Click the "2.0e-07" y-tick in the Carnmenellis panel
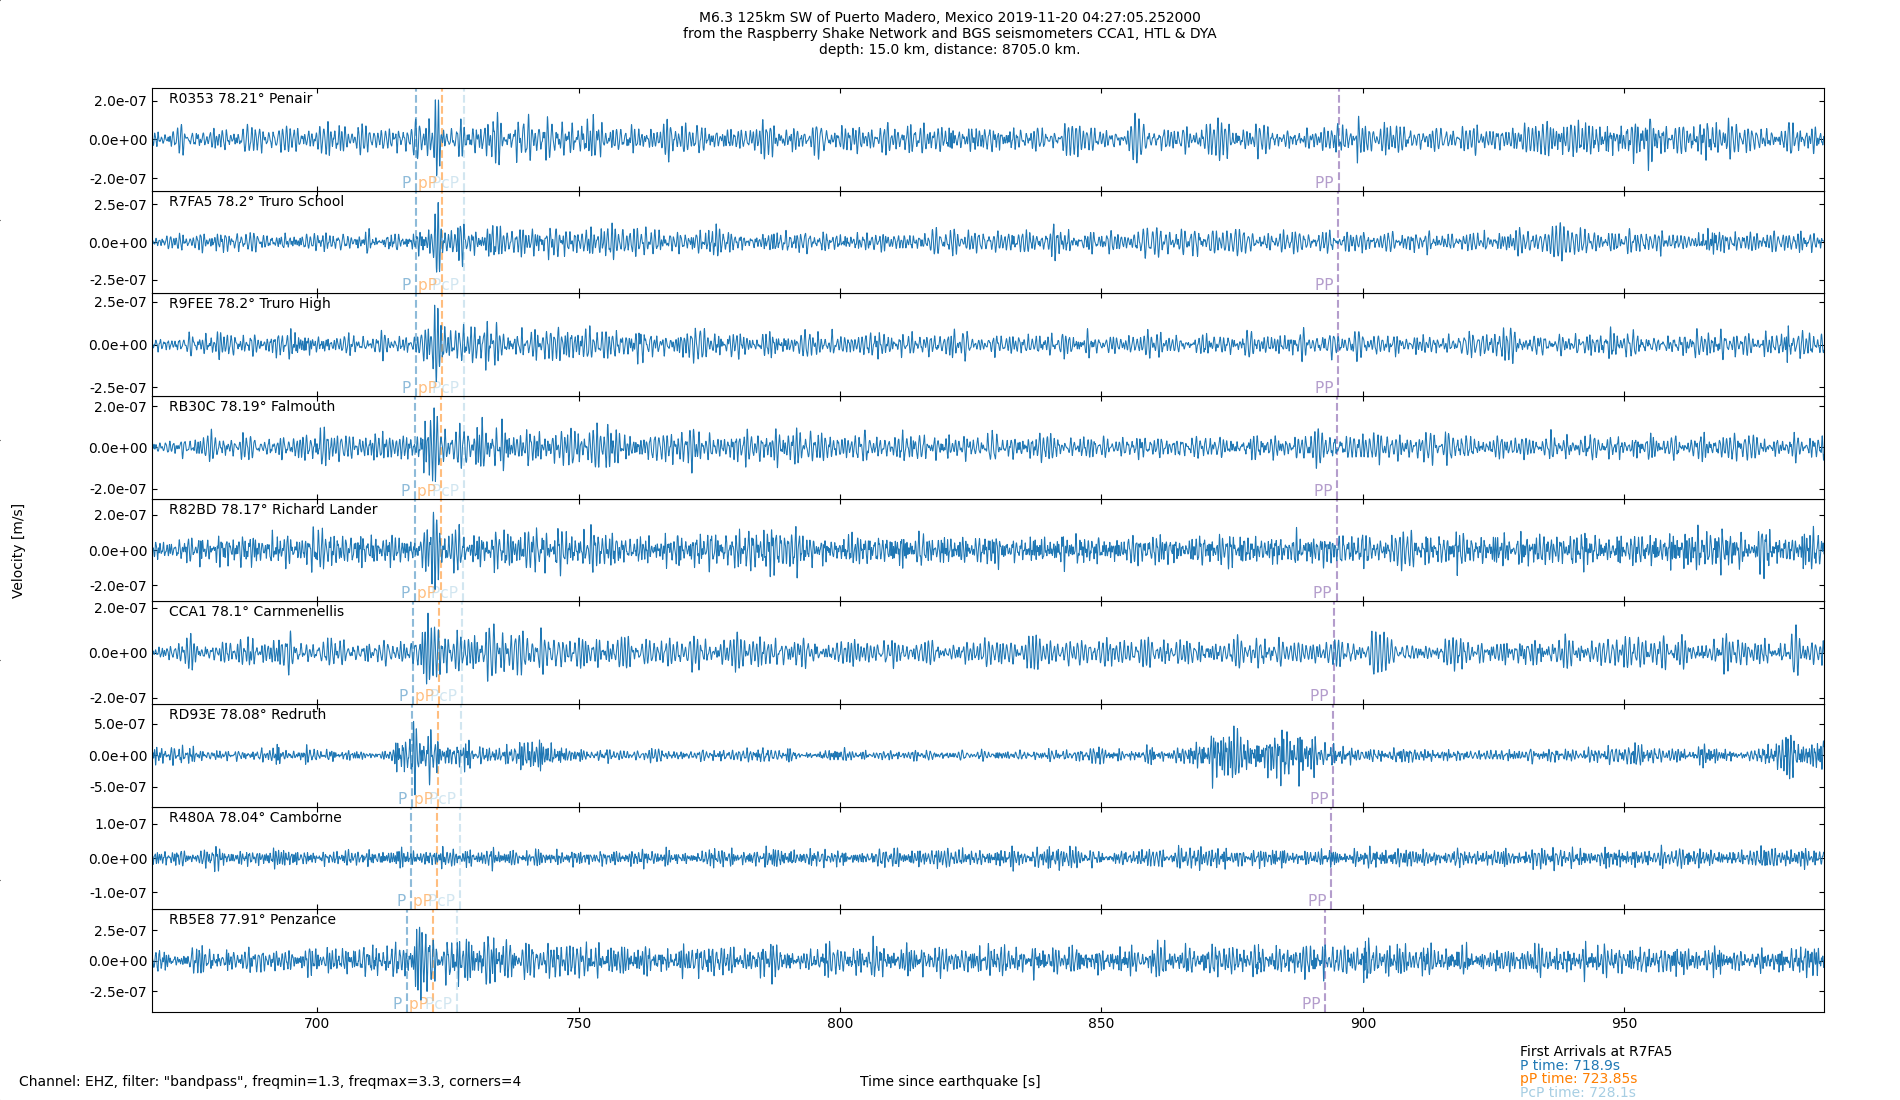The height and width of the screenshot is (1100, 1900). [121, 608]
